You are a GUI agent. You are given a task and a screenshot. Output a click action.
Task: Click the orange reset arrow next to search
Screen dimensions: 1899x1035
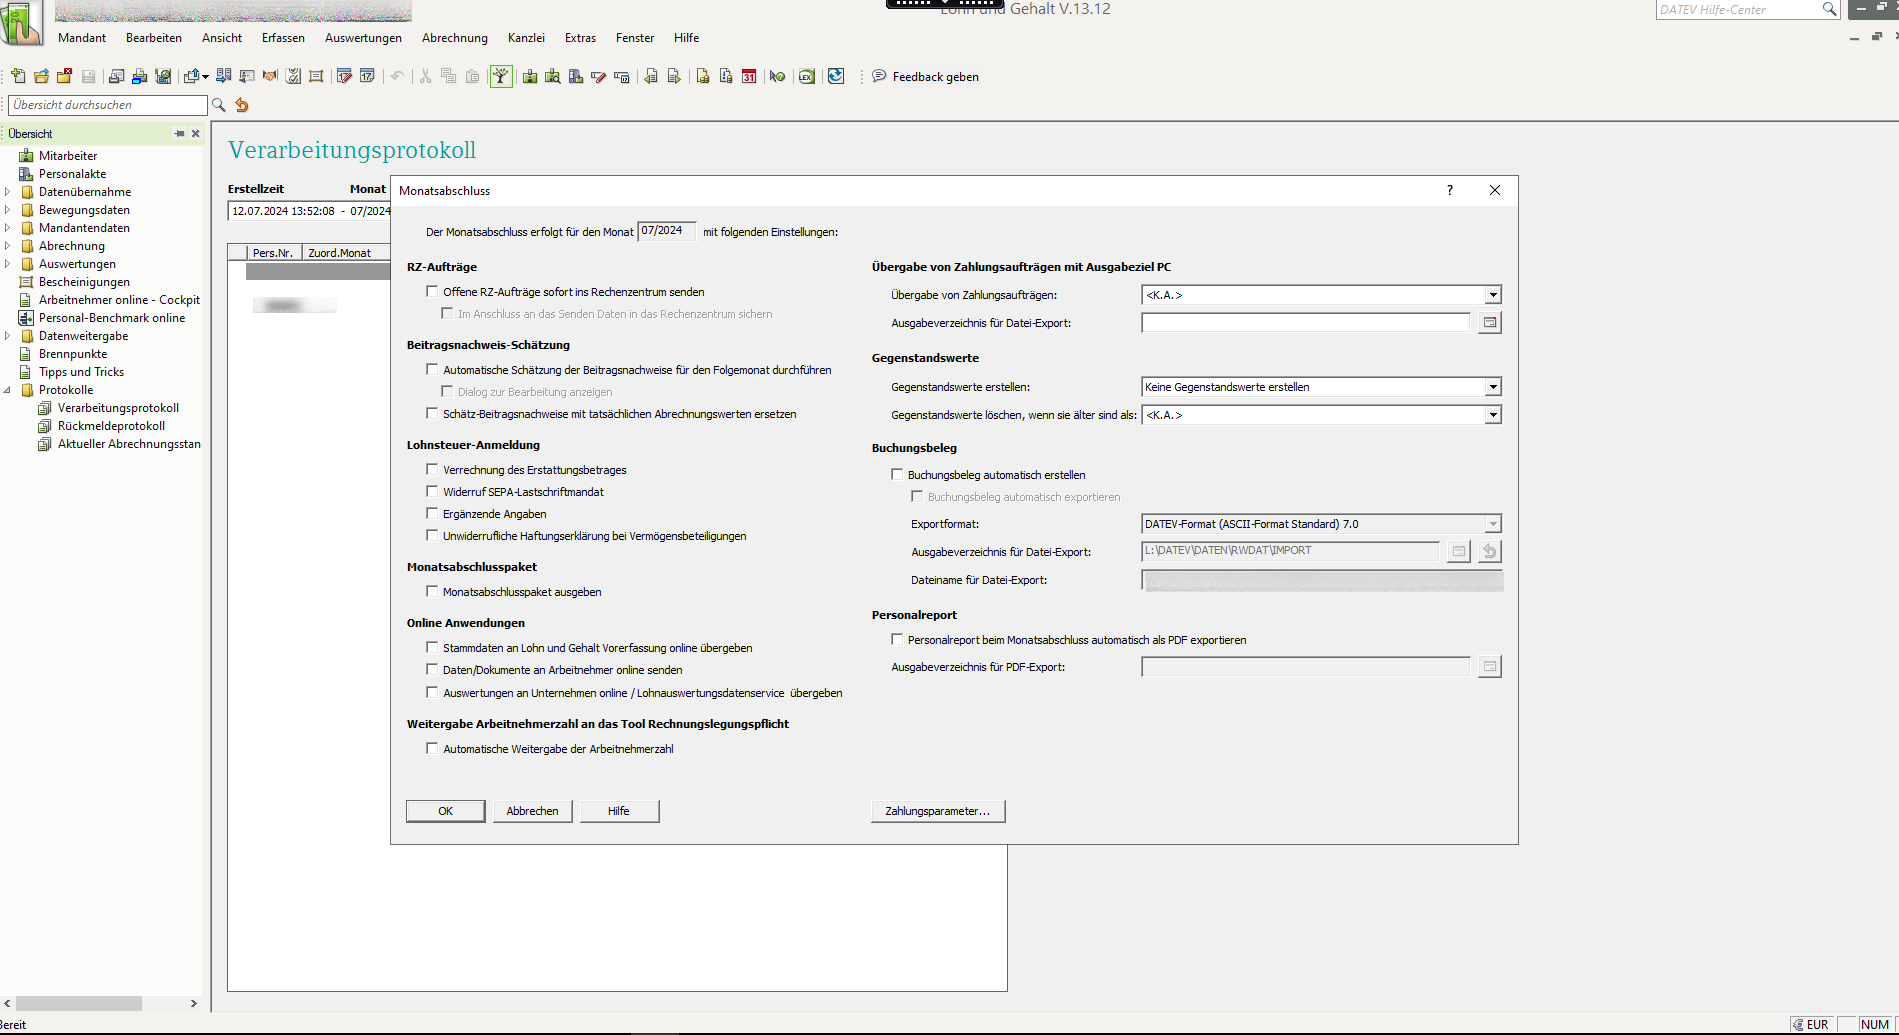(x=242, y=105)
